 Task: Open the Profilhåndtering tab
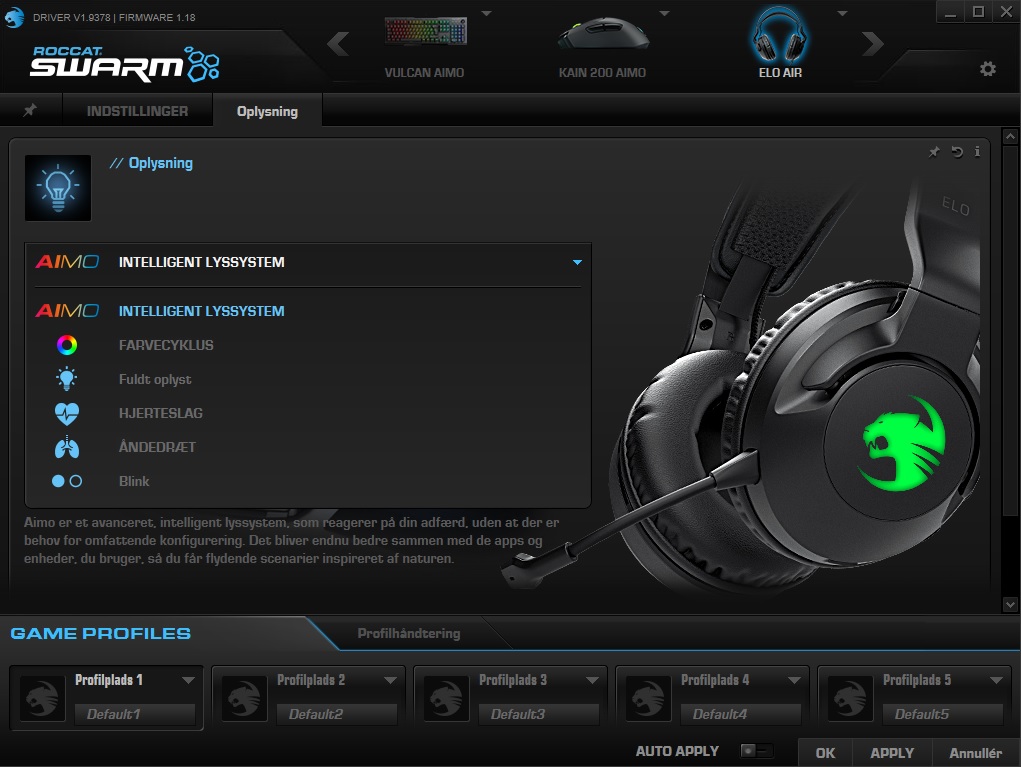click(x=409, y=633)
